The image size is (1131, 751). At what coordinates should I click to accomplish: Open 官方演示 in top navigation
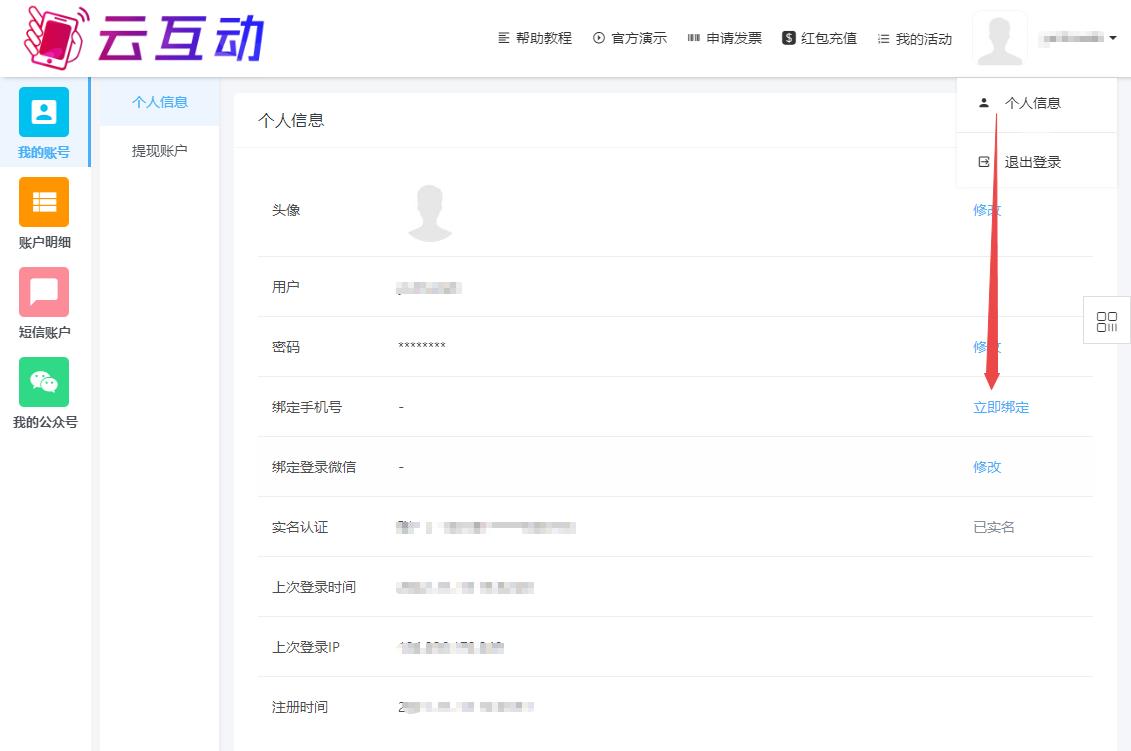(630, 38)
